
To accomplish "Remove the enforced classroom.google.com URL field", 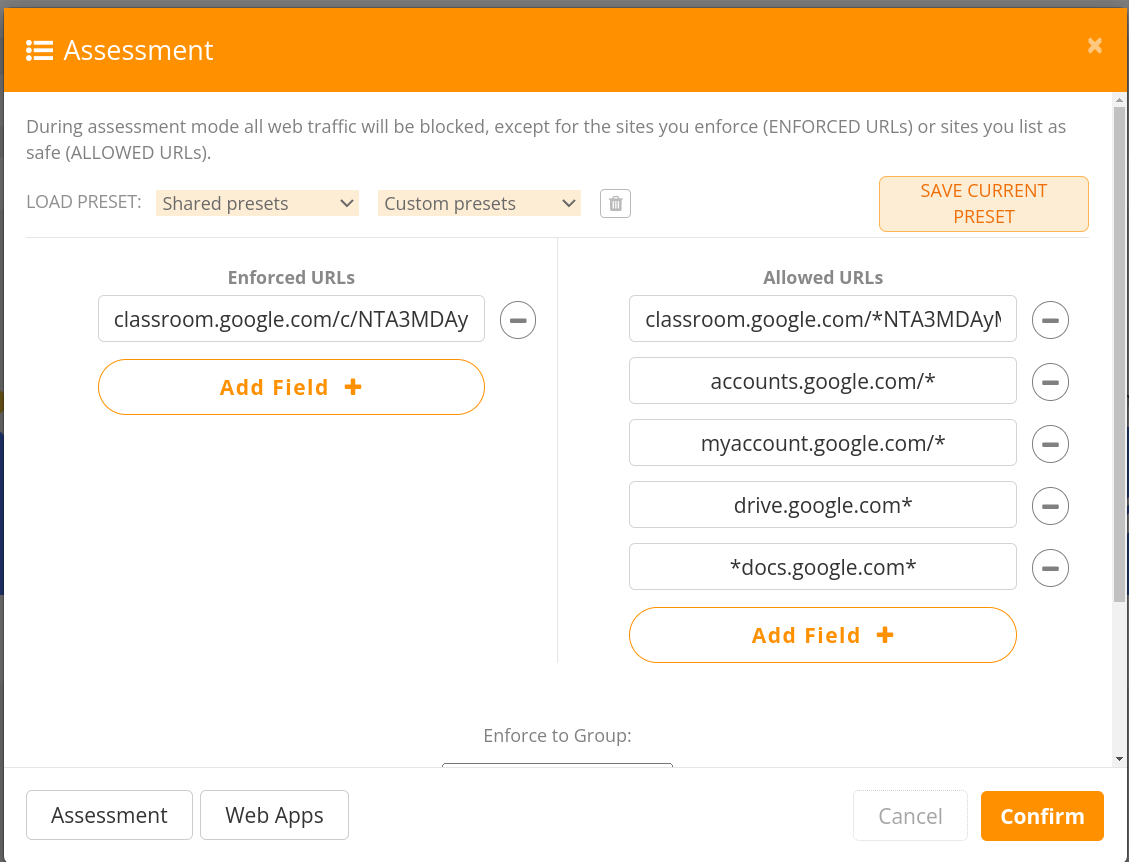I will (518, 320).
